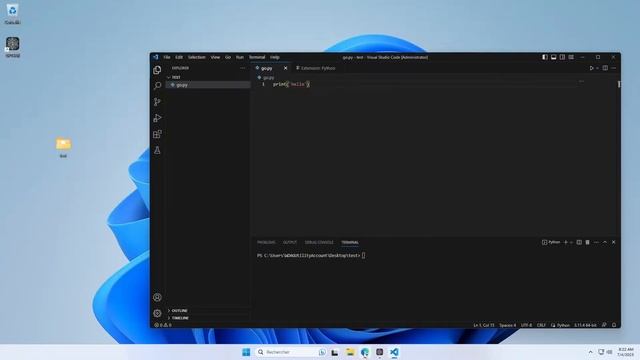Open the feedback icon in status bar
This screenshot has width=640, height=360.
click(x=604, y=325)
